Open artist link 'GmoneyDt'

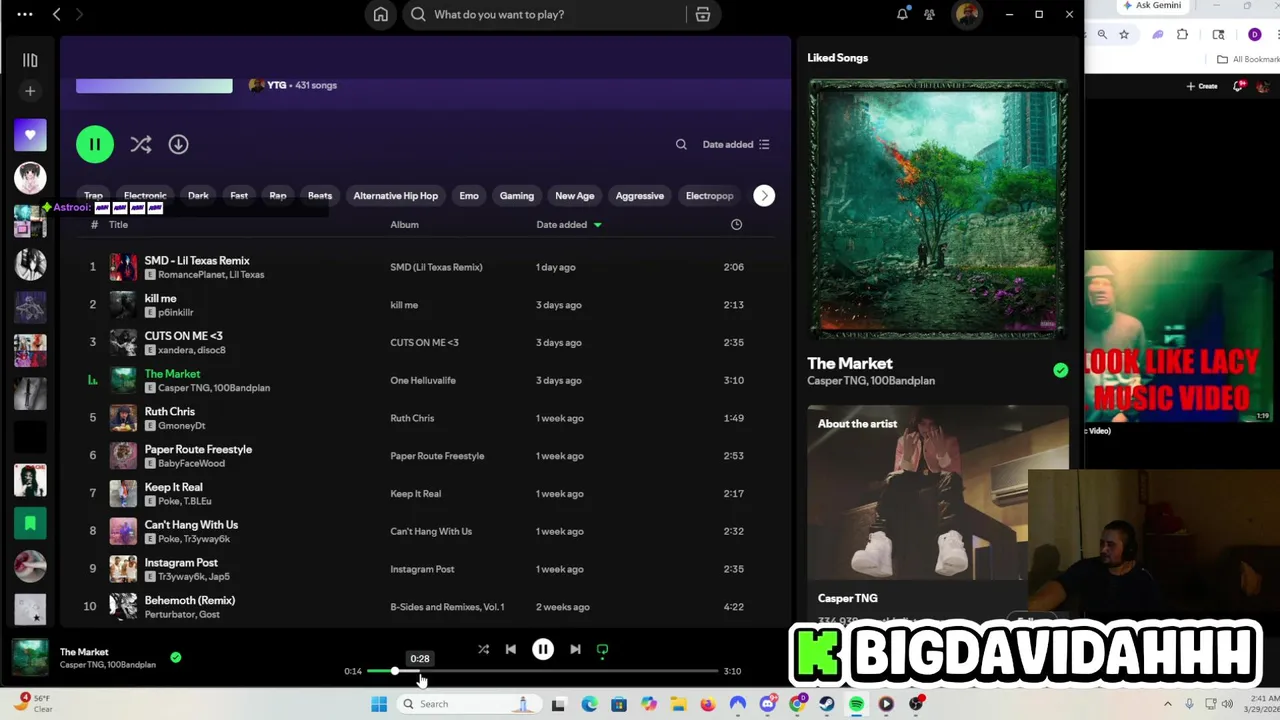(x=181, y=426)
